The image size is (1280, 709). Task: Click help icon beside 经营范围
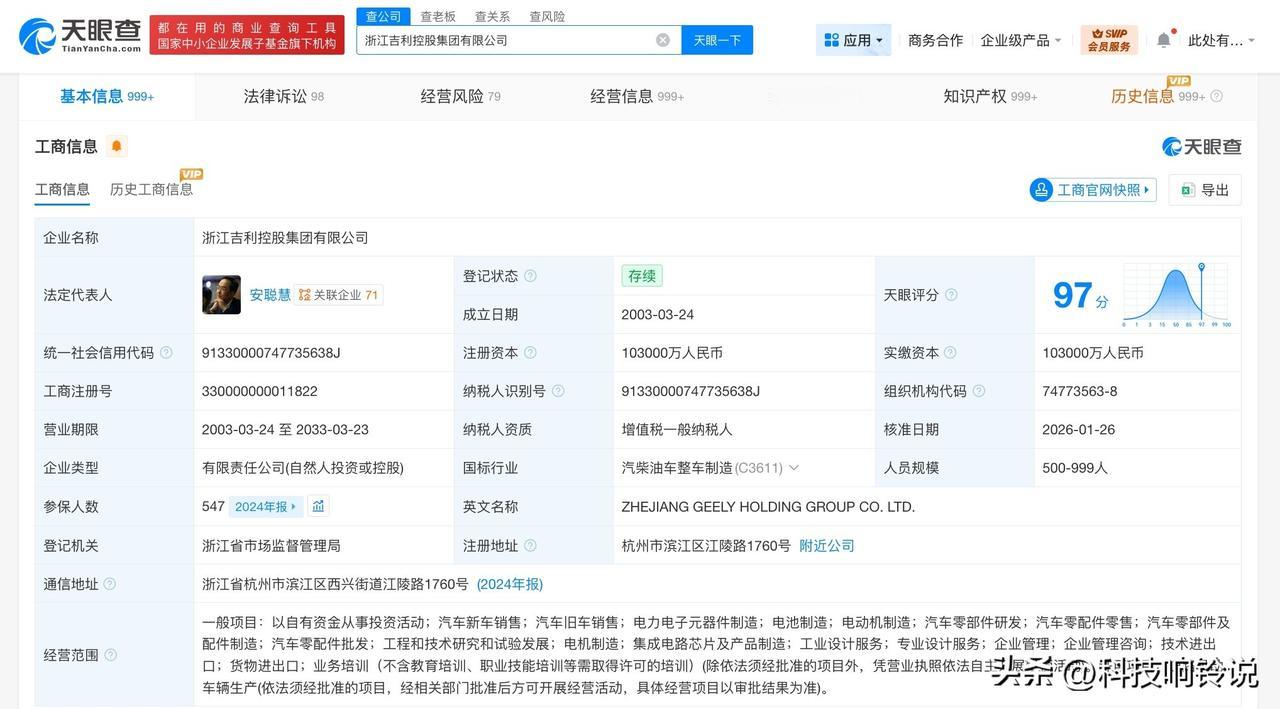(110, 655)
